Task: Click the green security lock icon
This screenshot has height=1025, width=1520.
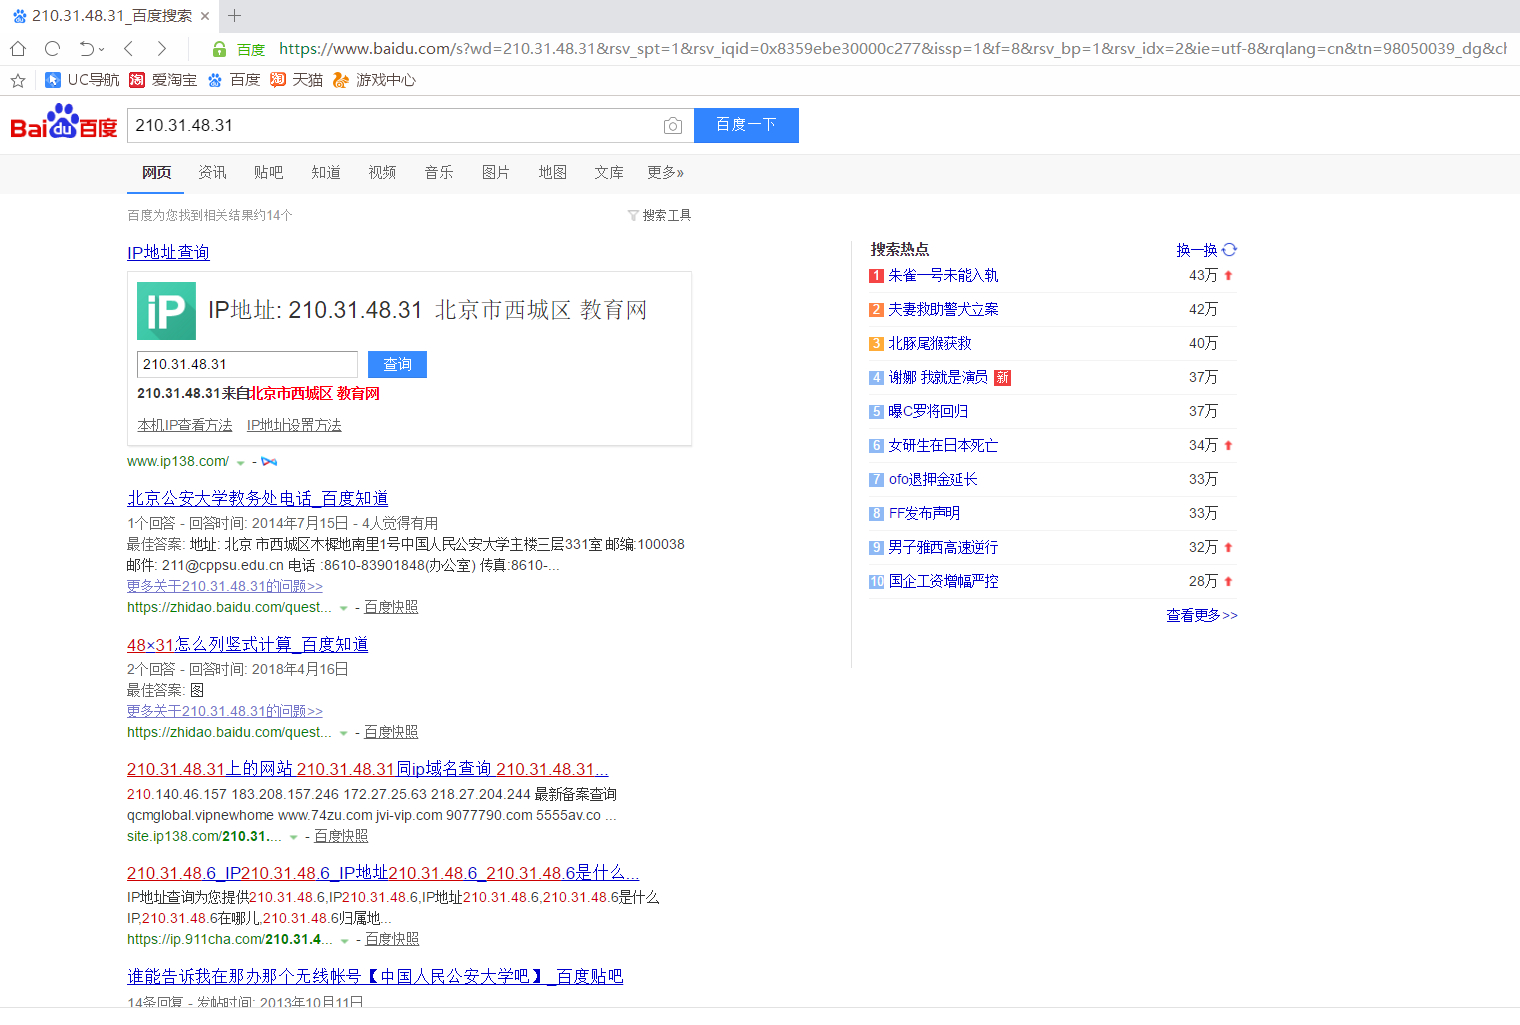Action: (x=219, y=49)
